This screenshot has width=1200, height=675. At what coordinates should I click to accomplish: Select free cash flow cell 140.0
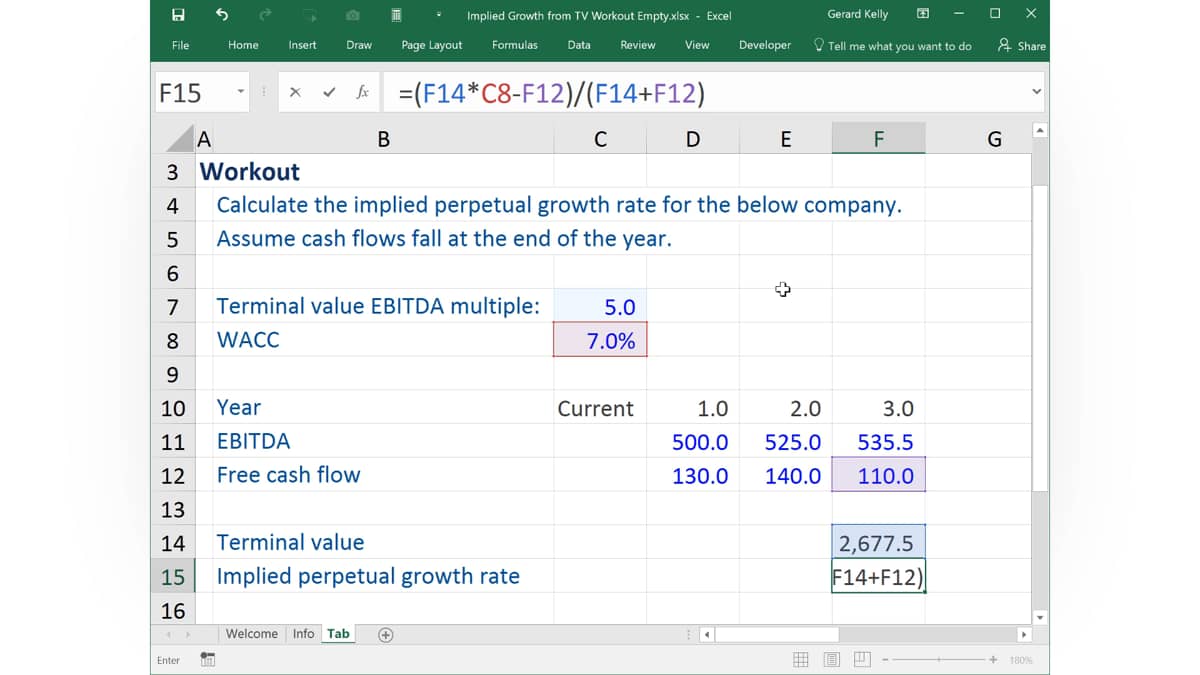click(x=785, y=476)
